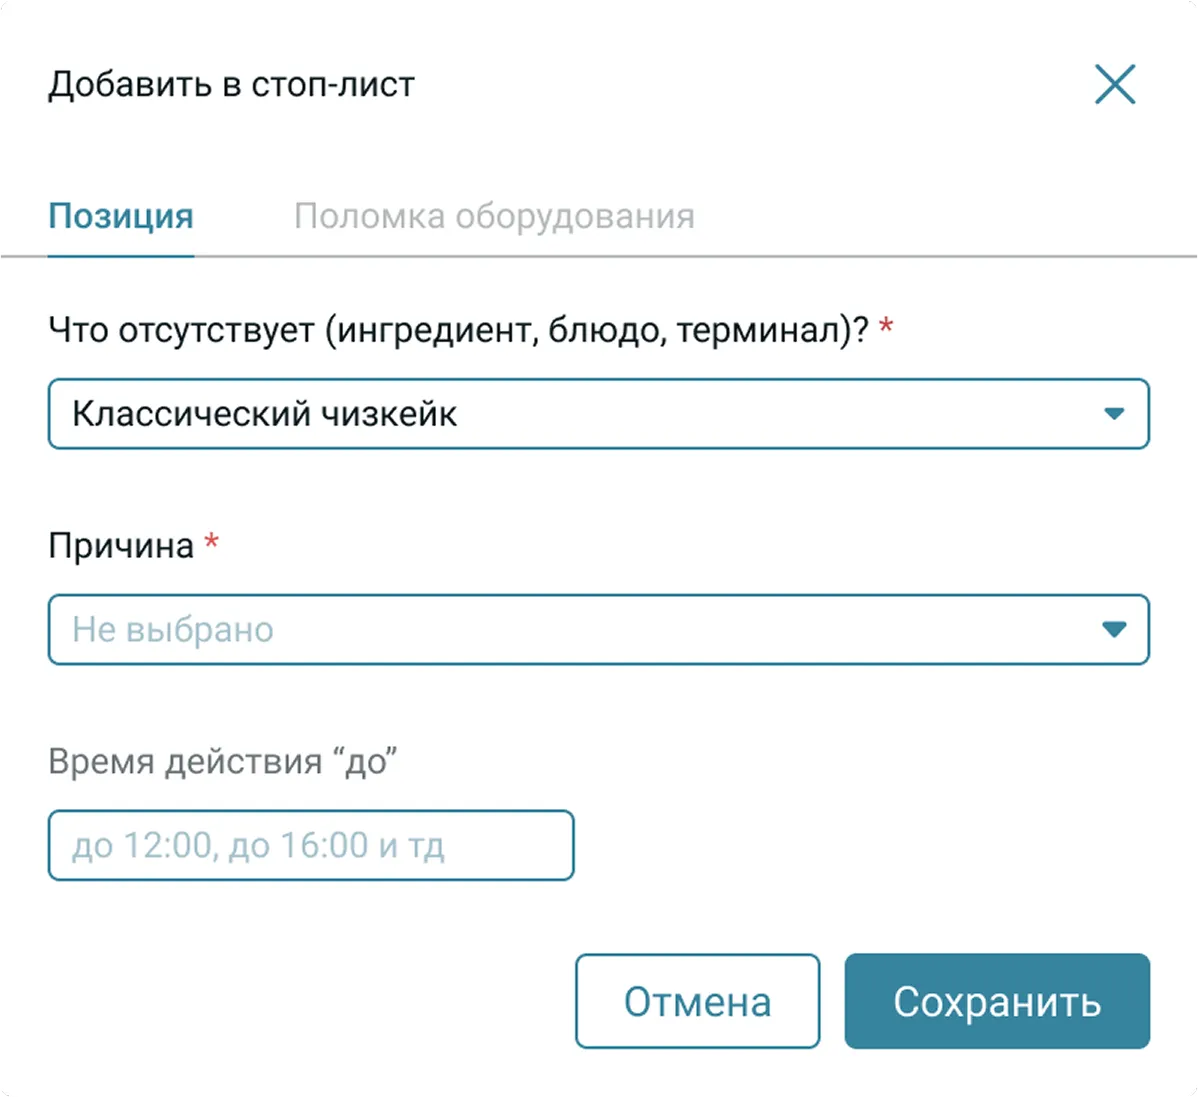Save the entry with the Сохранить button
This screenshot has width=1198, height=1098.
point(997,1001)
